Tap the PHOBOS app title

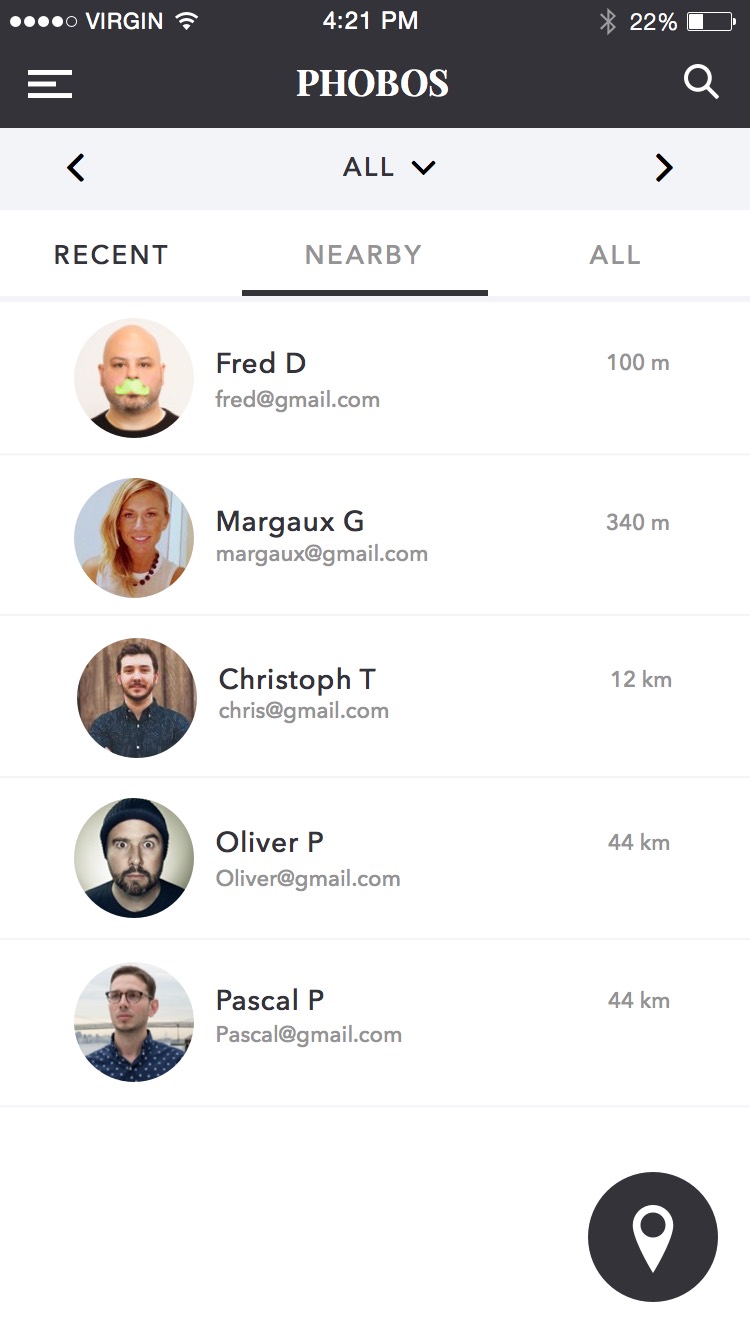tap(373, 83)
